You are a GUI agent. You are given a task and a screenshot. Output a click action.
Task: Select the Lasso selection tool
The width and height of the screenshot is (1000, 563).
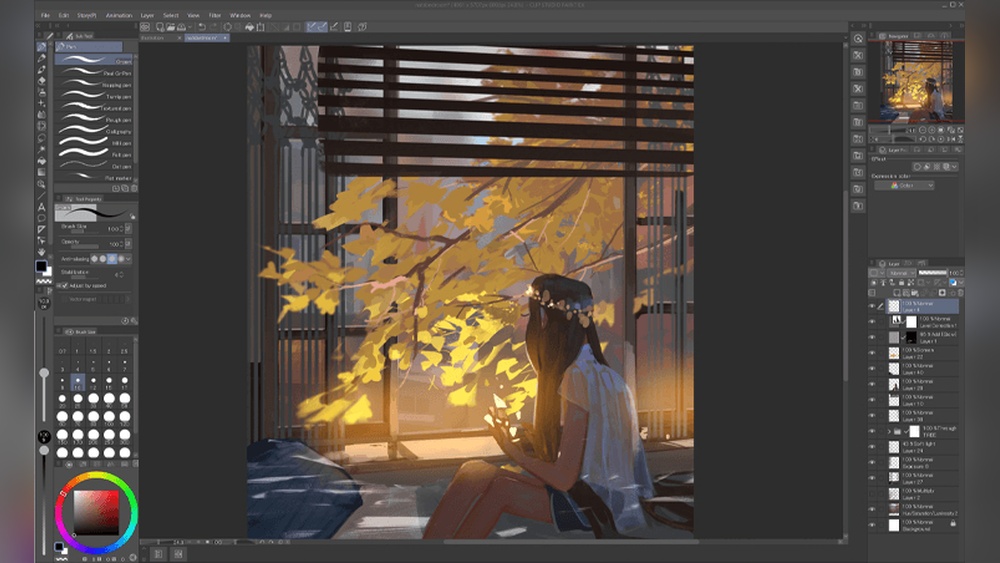[41, 138]
